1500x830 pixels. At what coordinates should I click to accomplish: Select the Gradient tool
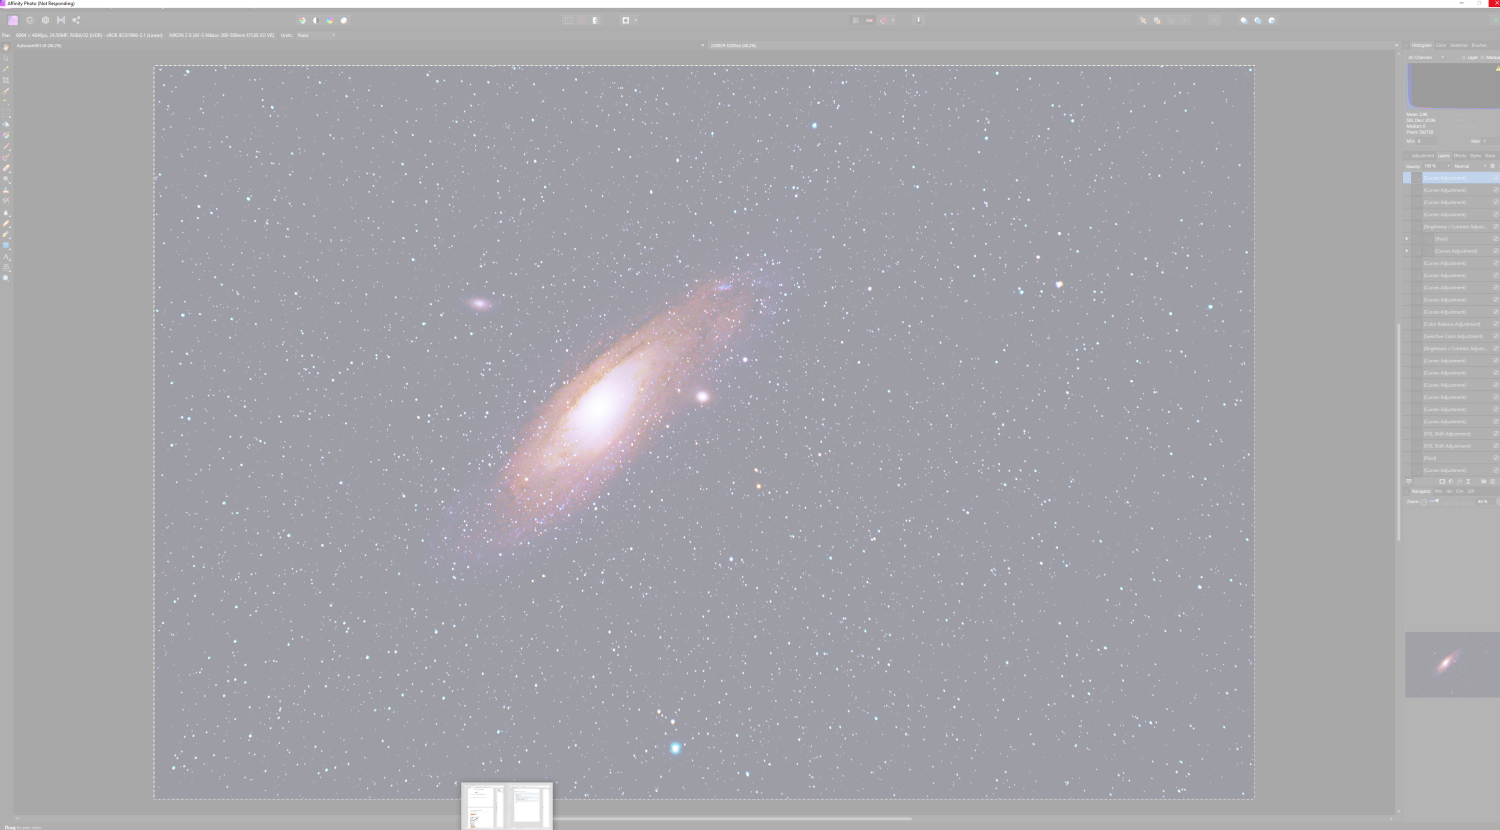coord(6,135)
